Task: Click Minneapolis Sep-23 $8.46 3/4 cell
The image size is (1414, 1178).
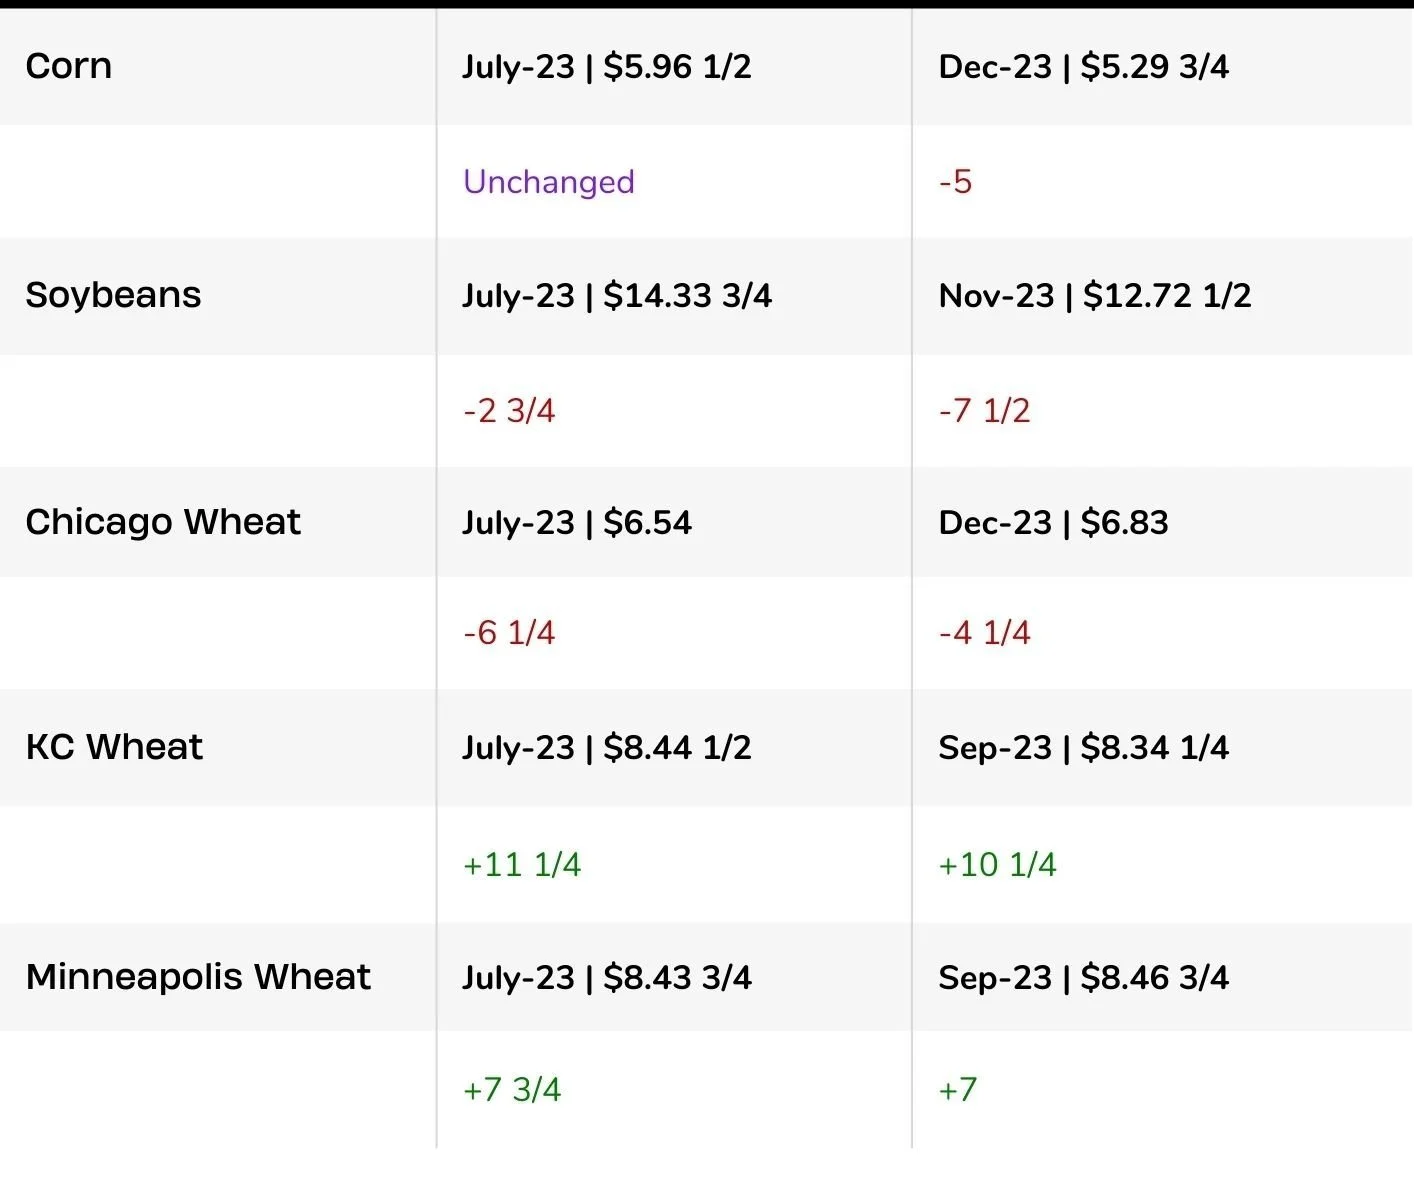Action: [x=1083, y=978]
